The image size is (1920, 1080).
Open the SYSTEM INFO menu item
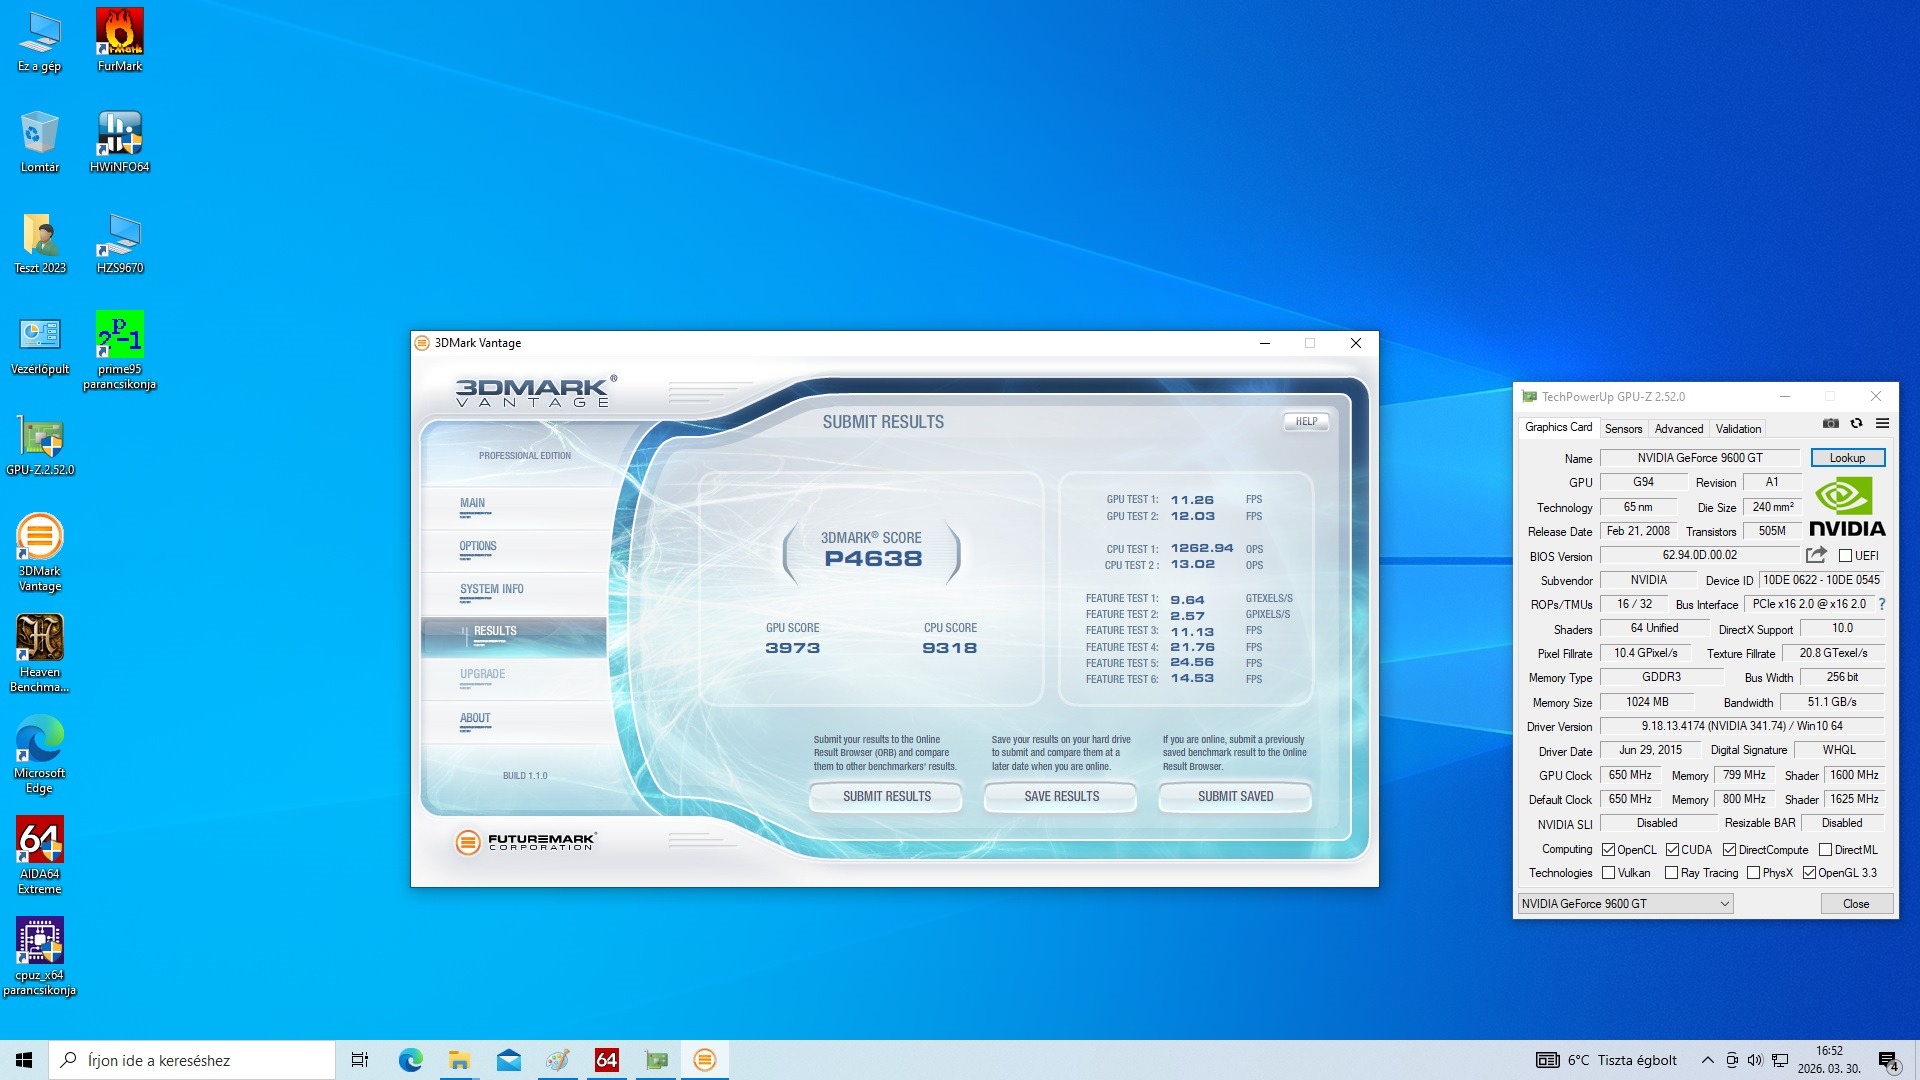pyautogui.click(x=491, y=589)
